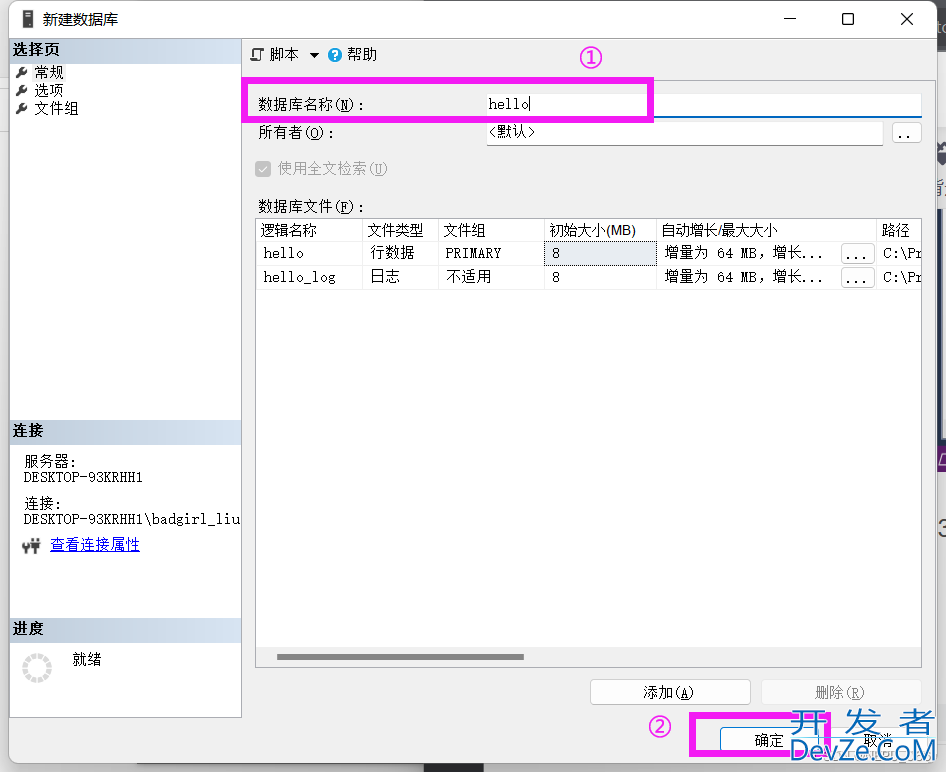This screenshot has height=772, width=946.
Task: Click the progress spinner icon
Action: [x=37, y=668]
